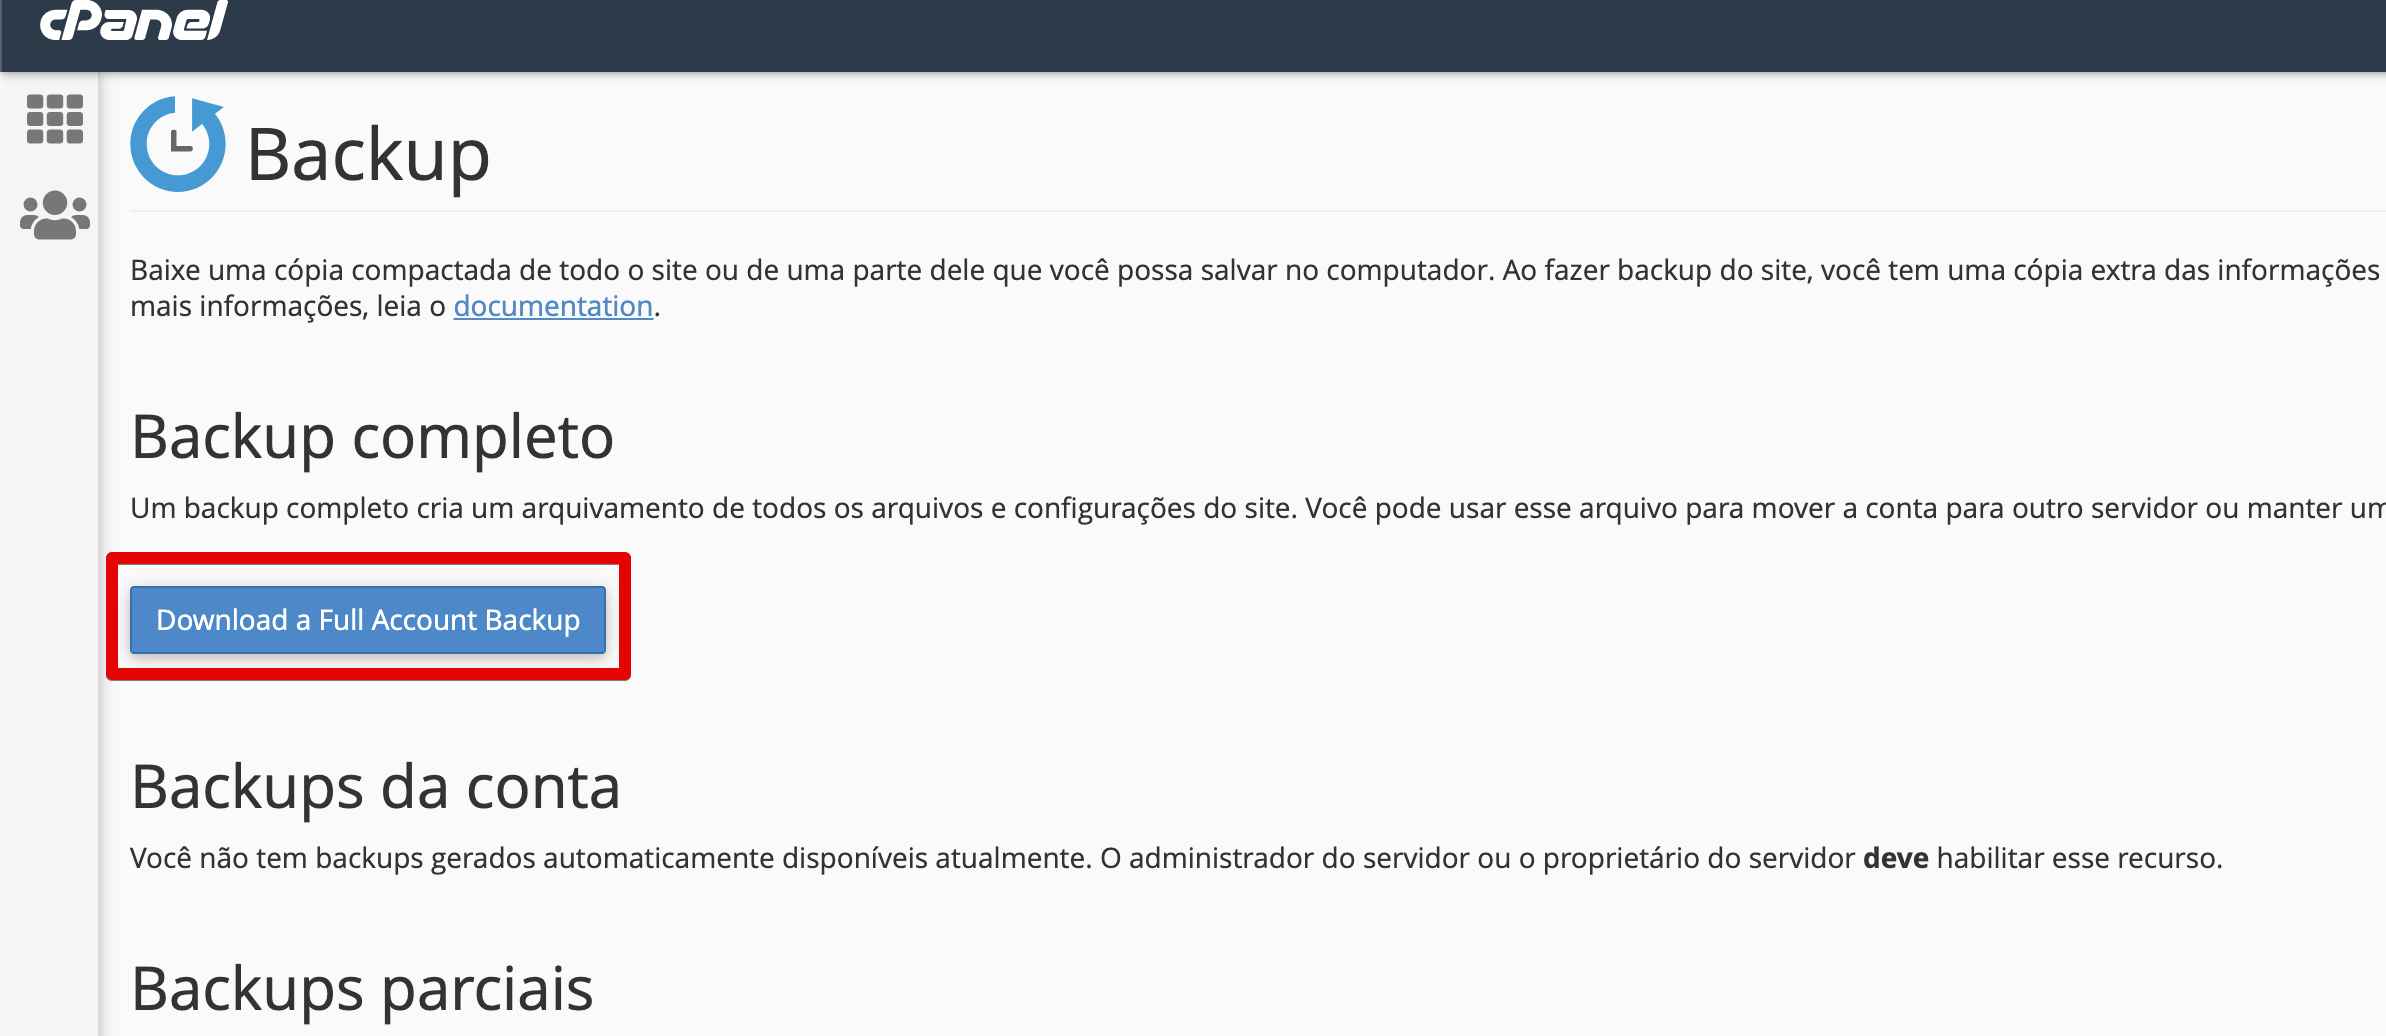The width and height of the screenshot is (2386, 1036).
Task: Click the bold word deve
Action: point(1895,858)
